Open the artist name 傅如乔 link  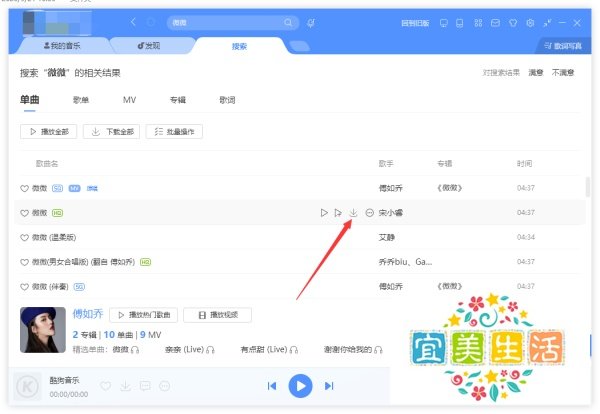[88, 314]
